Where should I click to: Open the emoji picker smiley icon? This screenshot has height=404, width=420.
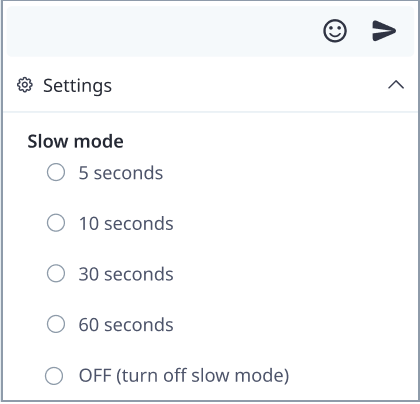[335, 31]
